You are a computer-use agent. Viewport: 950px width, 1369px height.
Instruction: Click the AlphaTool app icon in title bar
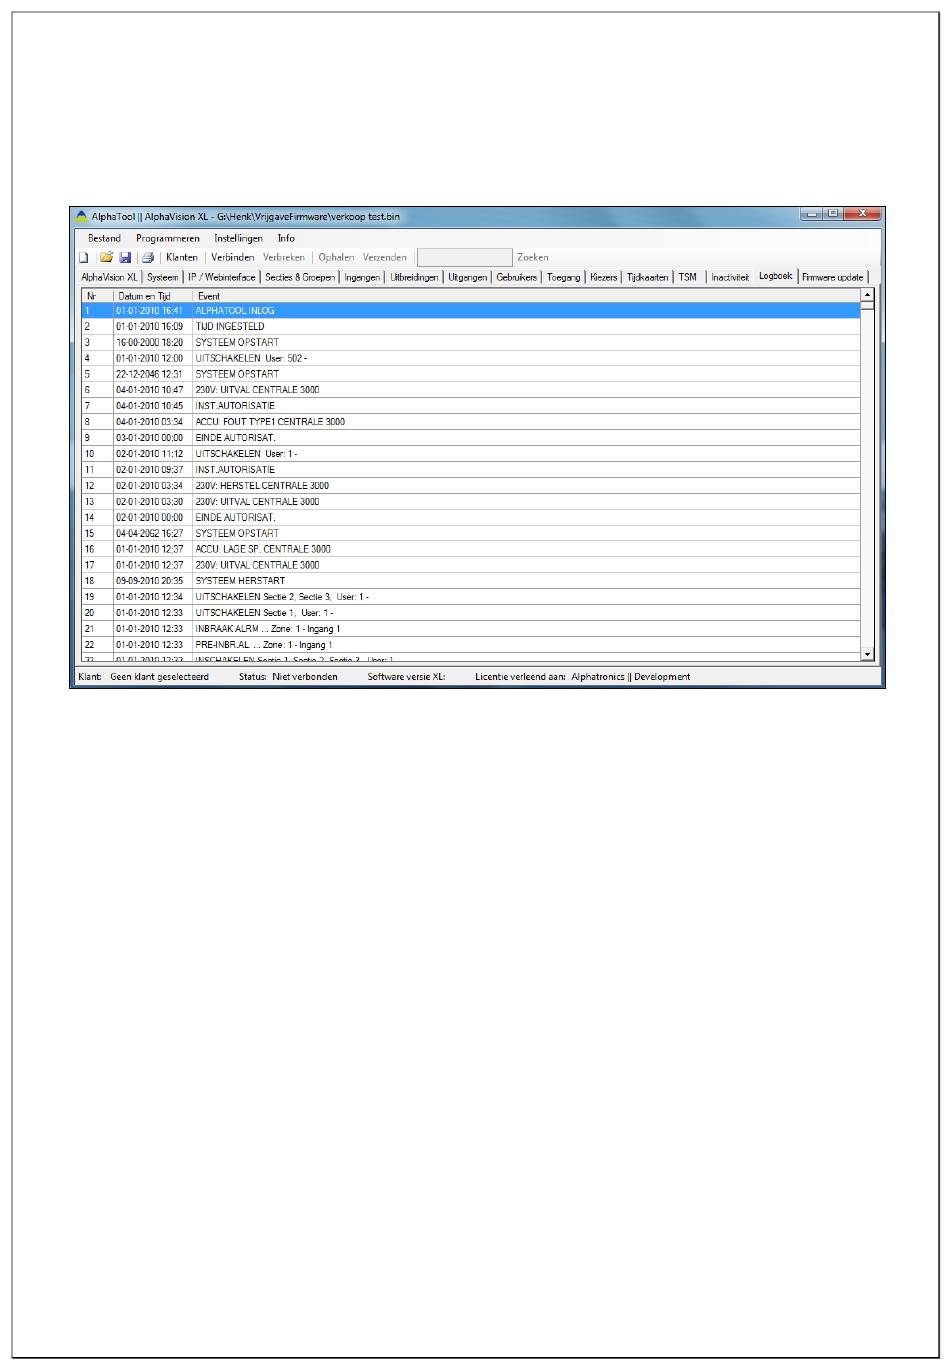[82, 216]
